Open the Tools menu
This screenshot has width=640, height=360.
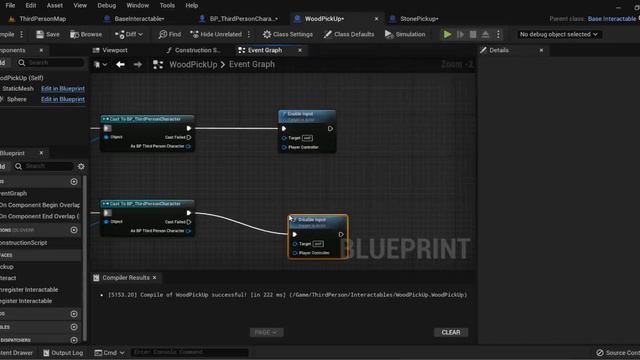click(x=167, y=5)
